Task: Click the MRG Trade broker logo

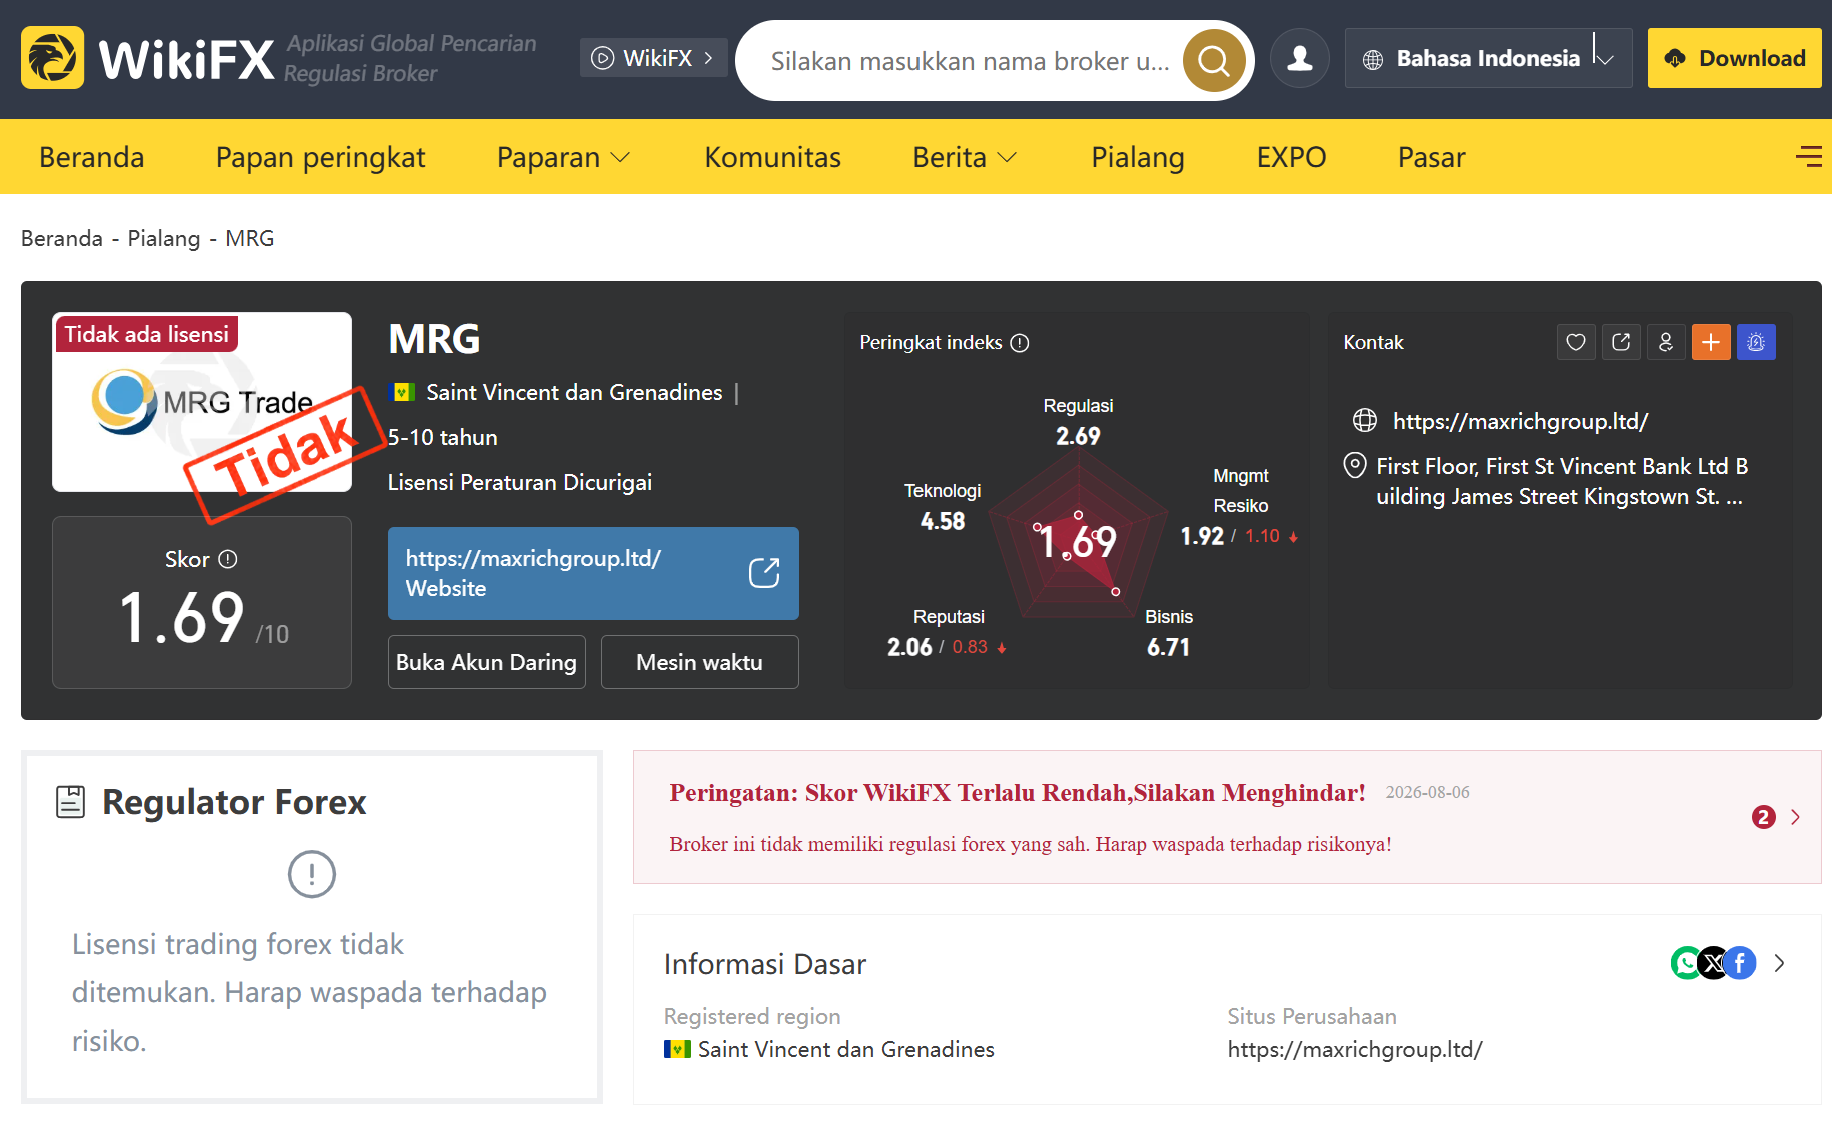Action: pos(202,402)
